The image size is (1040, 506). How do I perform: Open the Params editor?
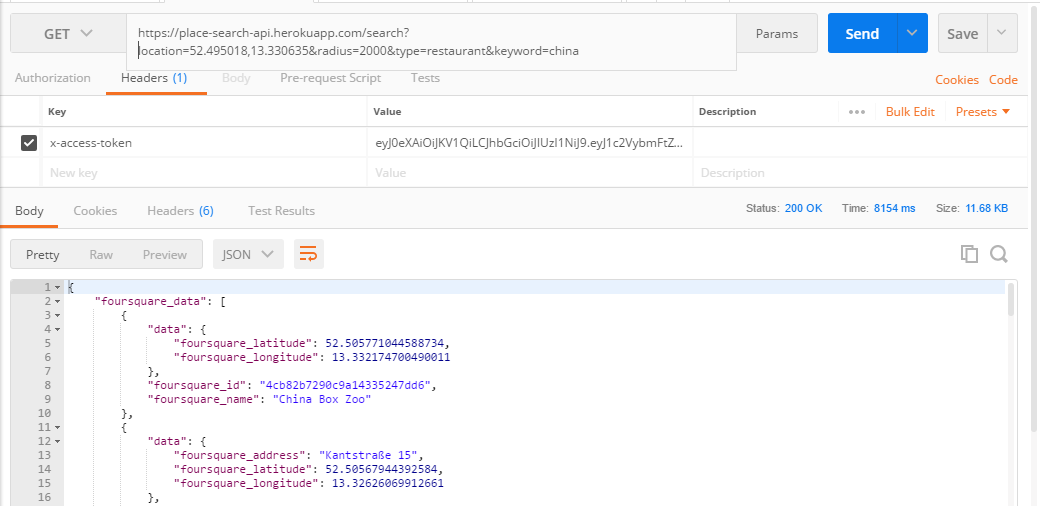[777, 34]
